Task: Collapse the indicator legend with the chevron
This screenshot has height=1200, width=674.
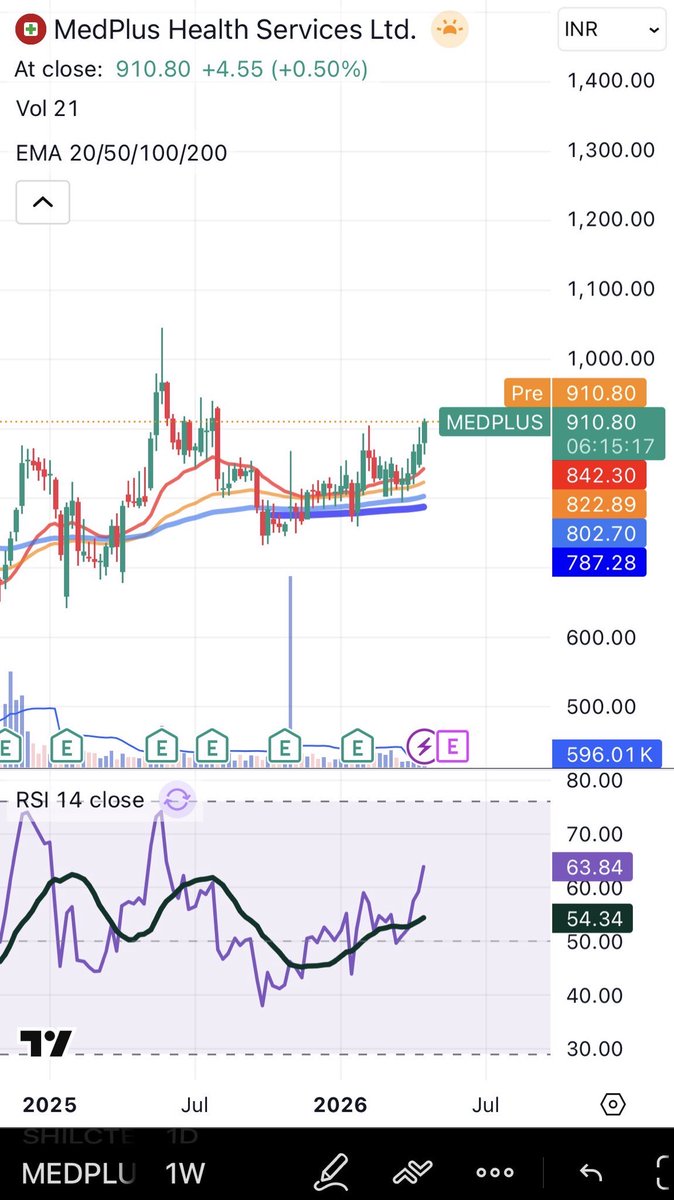Action: (42, 202)
